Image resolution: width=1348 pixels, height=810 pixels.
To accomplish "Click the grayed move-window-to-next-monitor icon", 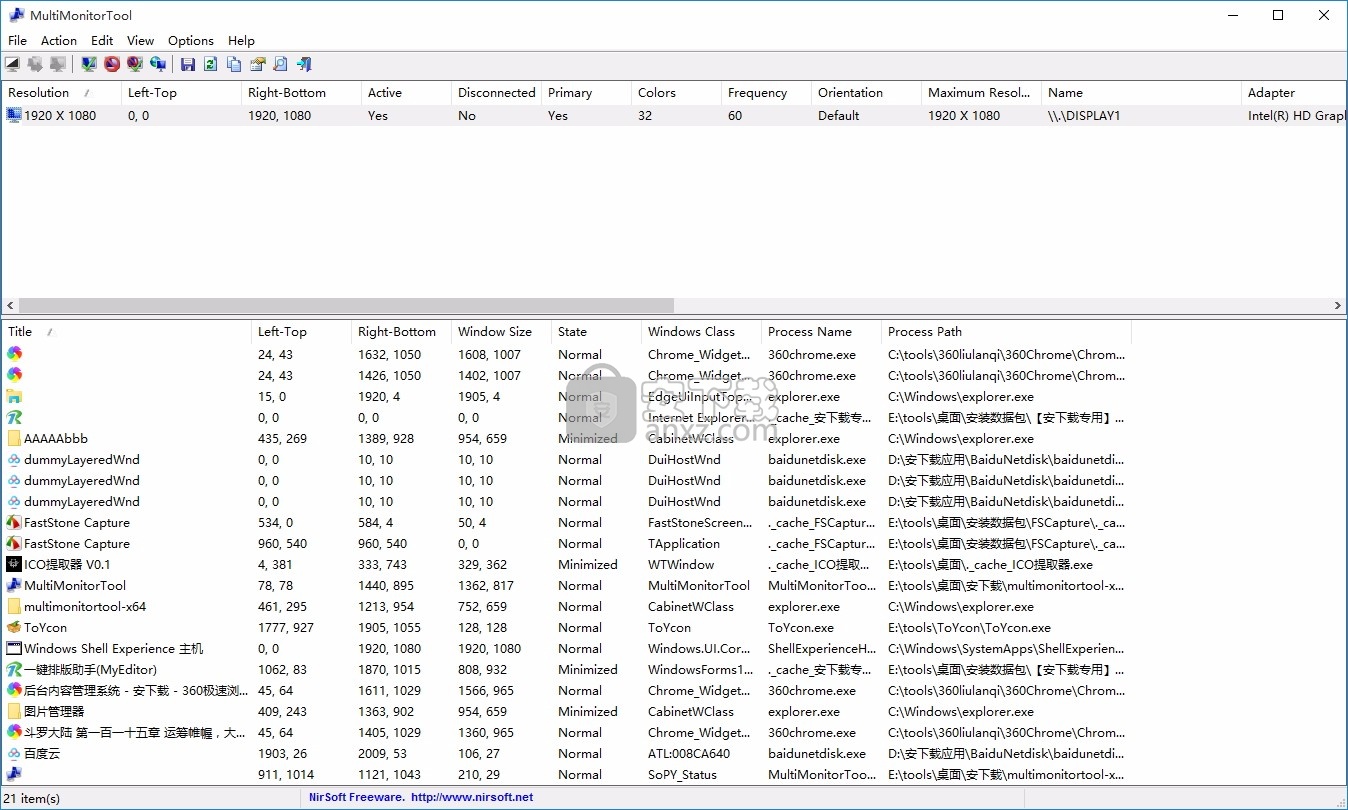I will point(35,64).
